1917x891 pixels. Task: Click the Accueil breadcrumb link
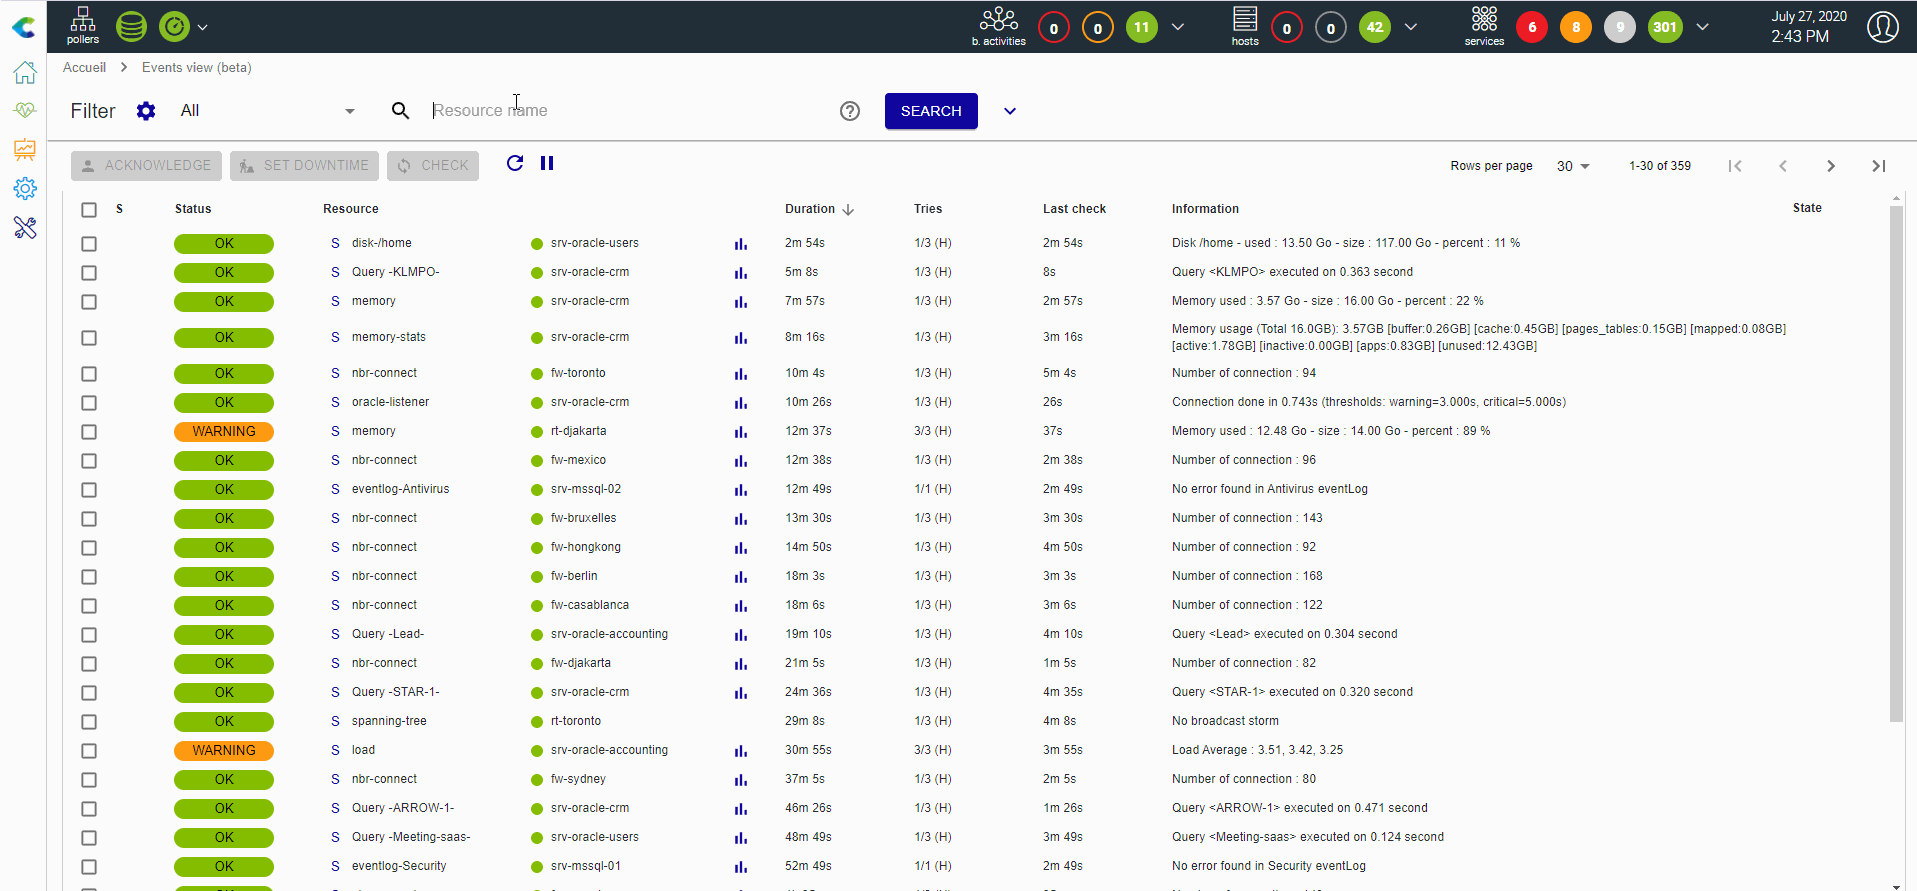(x=84, y=68)
